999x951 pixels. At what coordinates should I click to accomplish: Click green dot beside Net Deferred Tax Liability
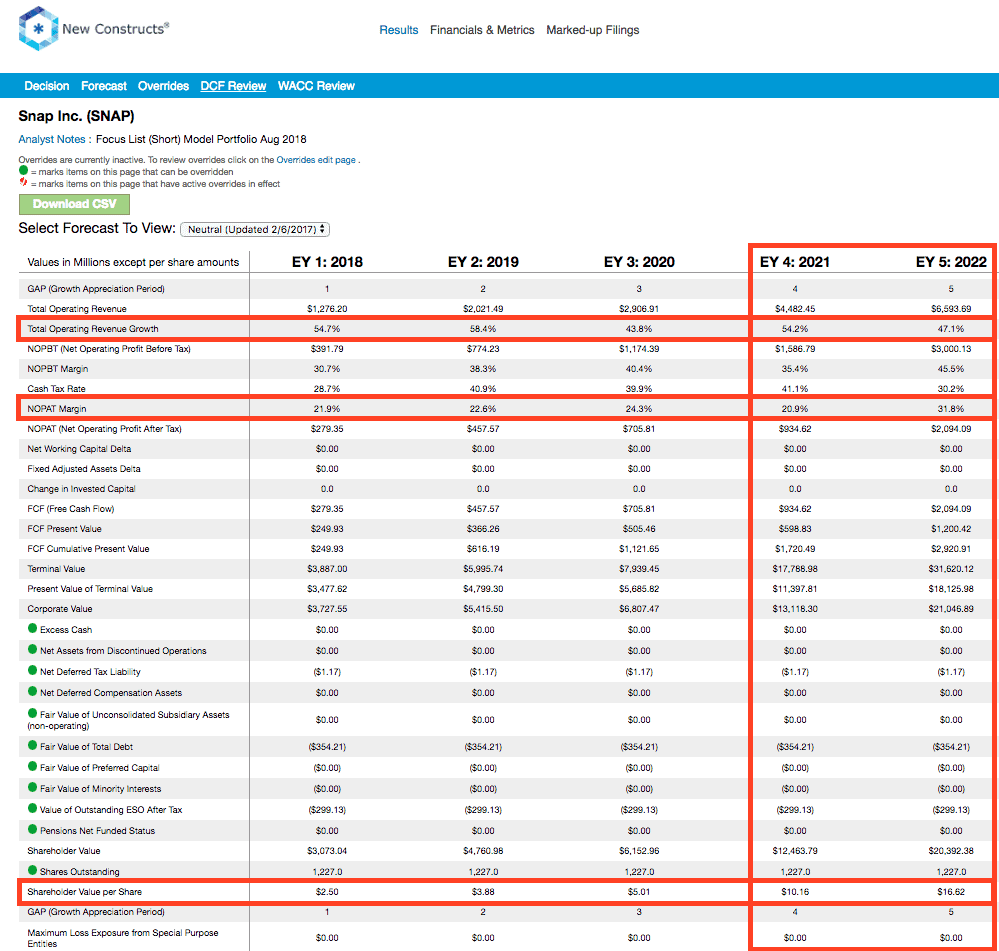32,670
